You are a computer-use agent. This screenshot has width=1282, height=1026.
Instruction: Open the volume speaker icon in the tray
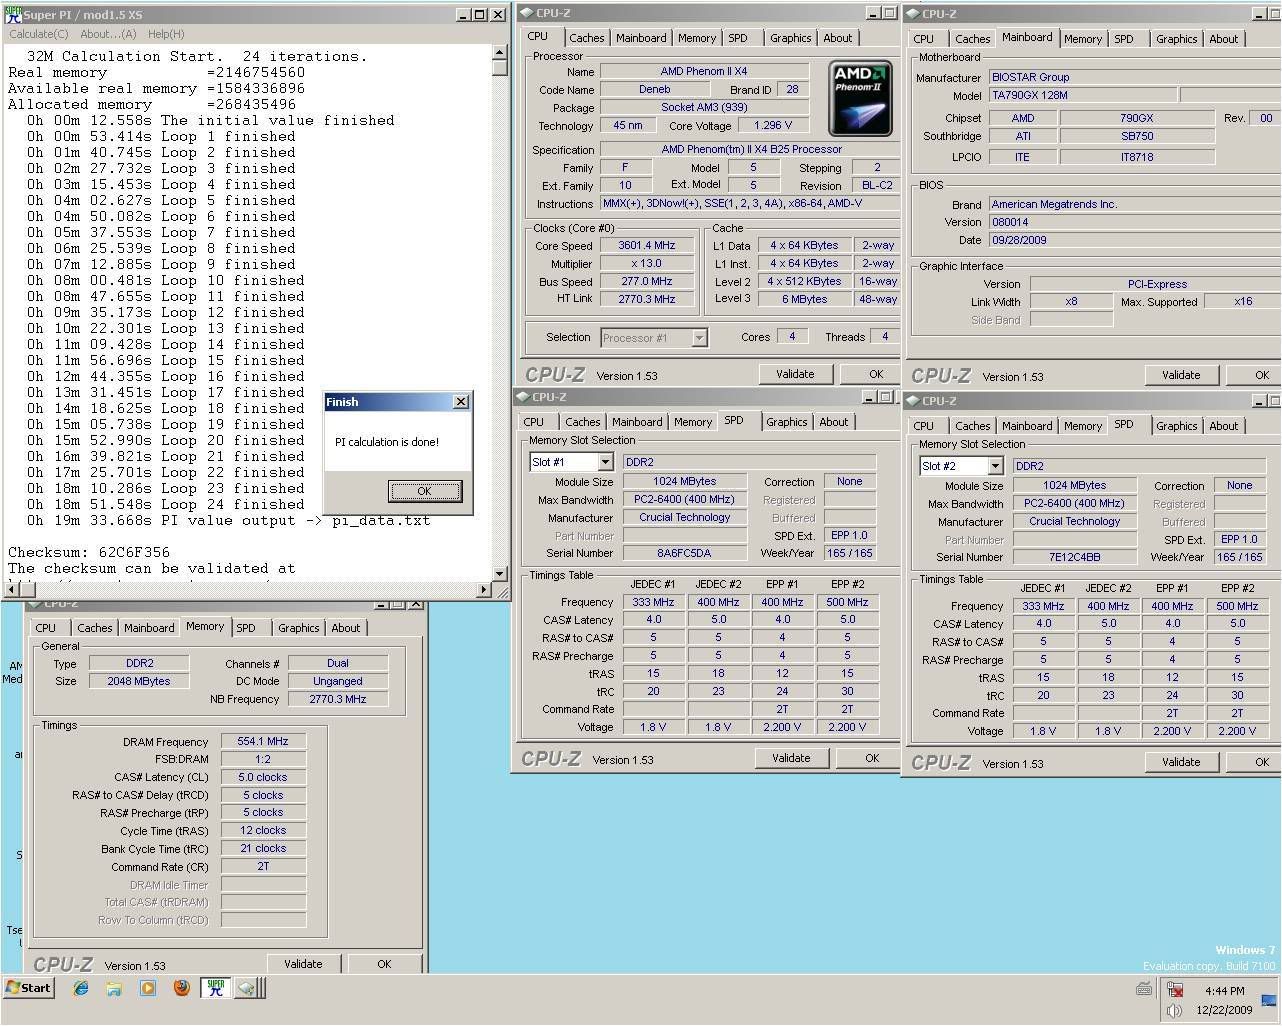tap(1176, 1010)
